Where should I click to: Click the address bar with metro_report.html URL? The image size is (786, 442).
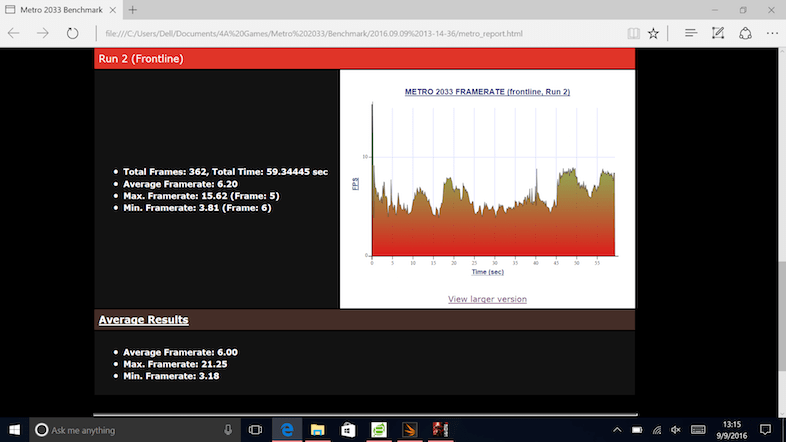click(314, 34)
